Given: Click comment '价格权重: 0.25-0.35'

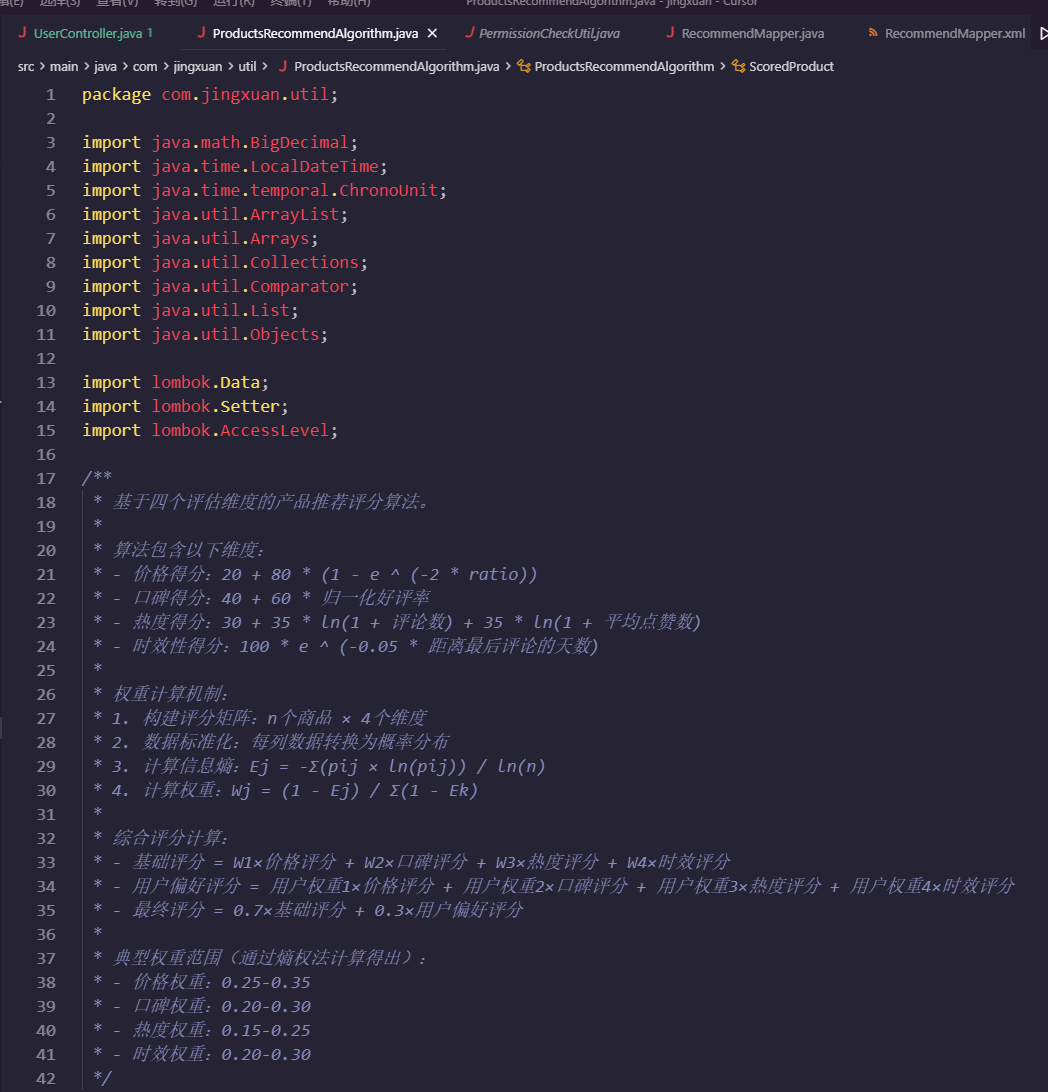Looking at the screenshot, I should pos(221,982).
